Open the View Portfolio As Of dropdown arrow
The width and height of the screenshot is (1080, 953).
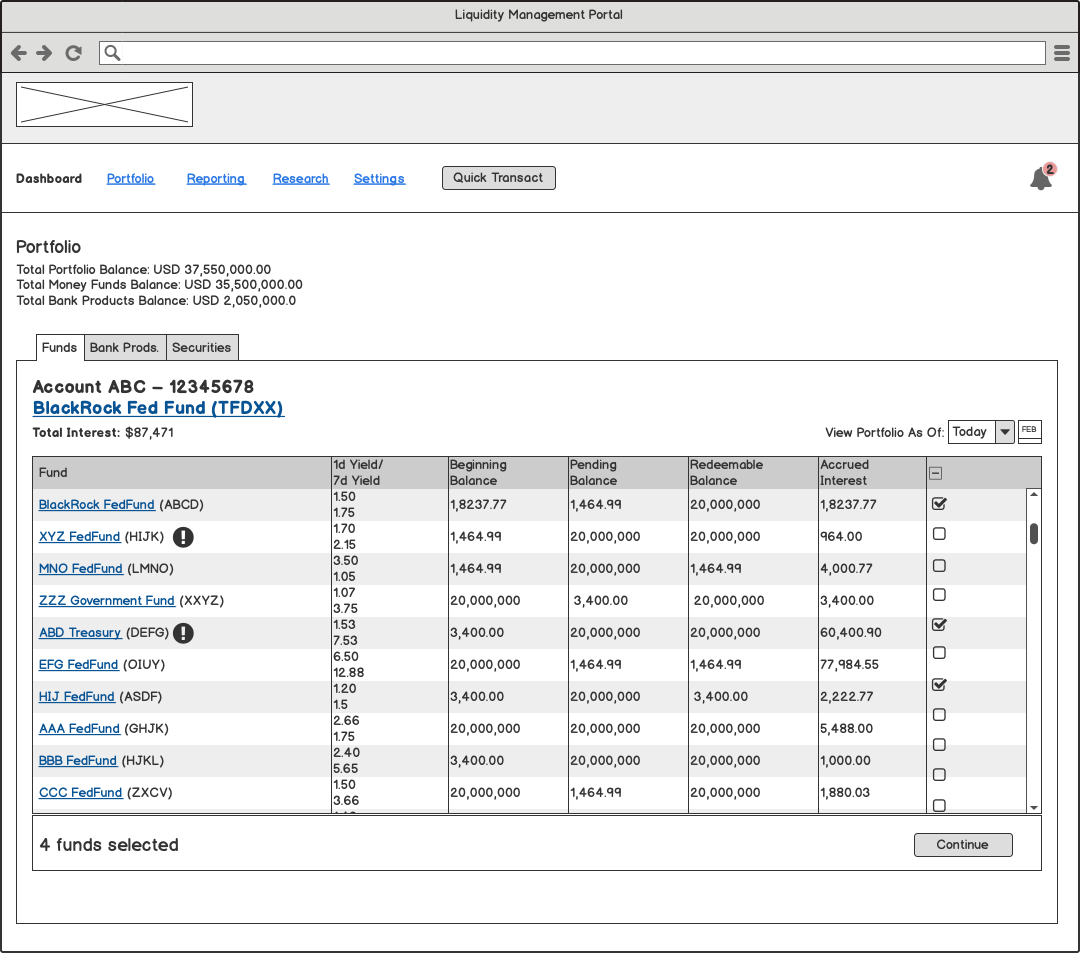1005,432
